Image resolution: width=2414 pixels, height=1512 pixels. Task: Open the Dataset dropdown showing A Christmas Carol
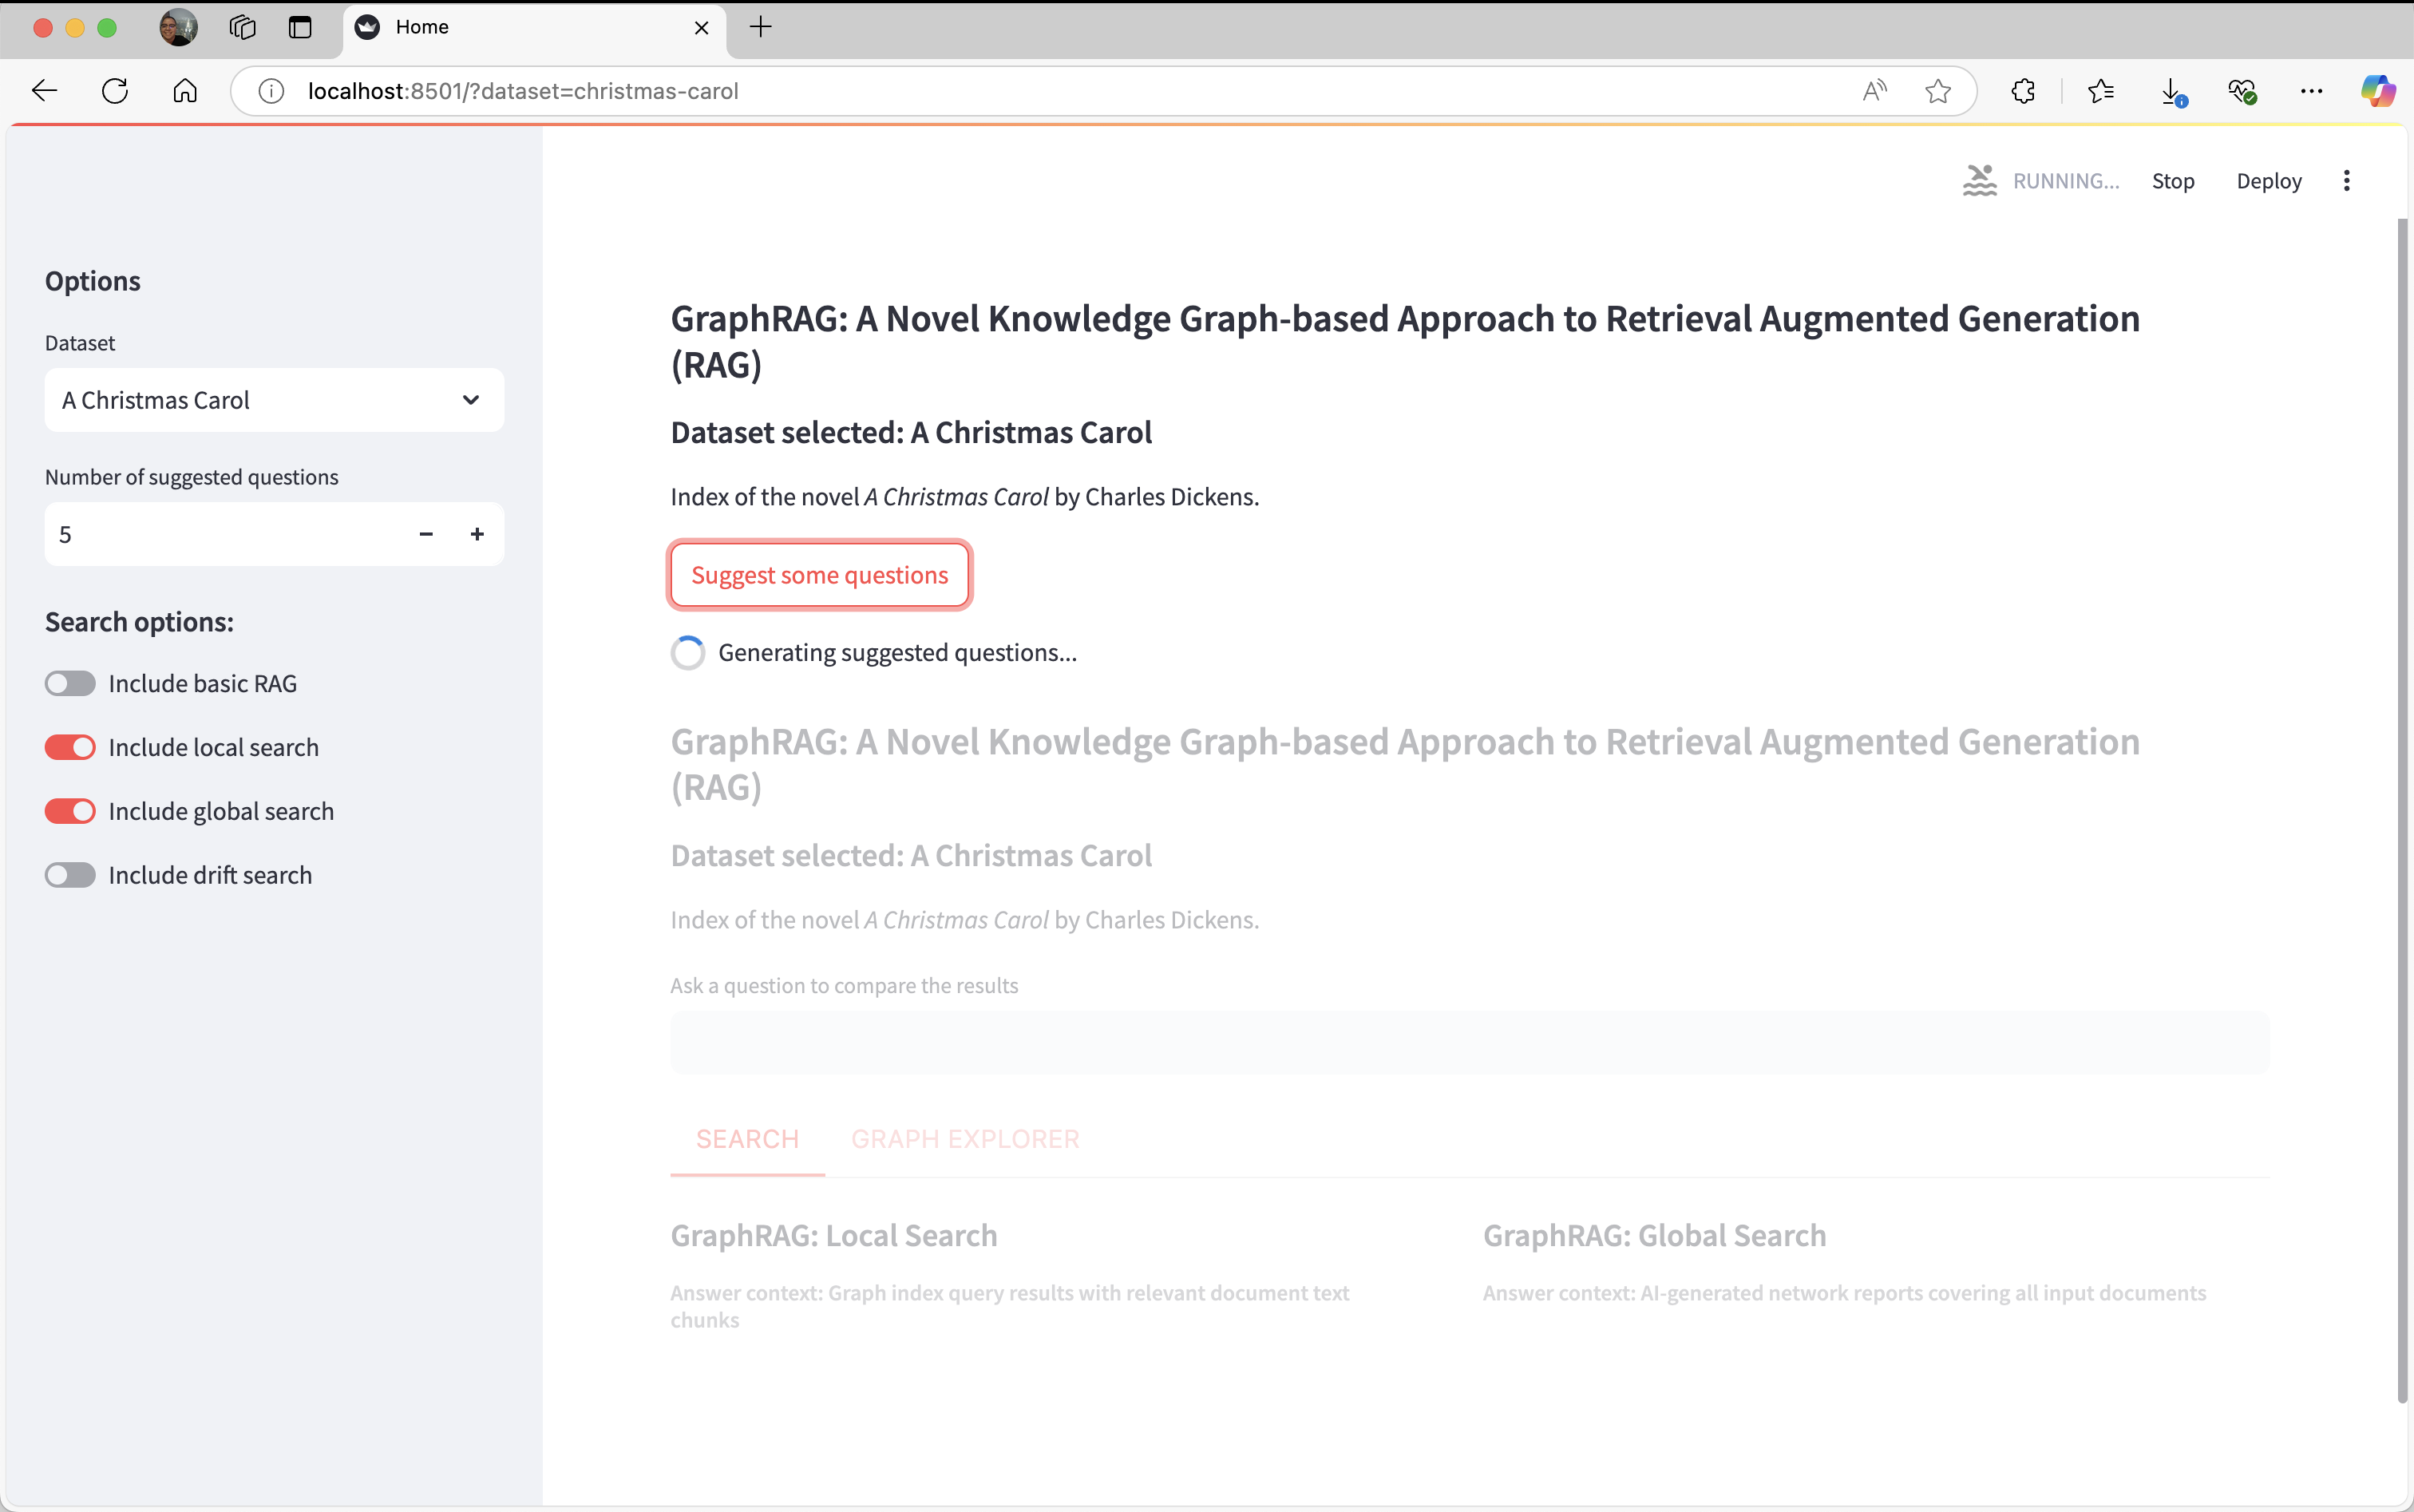[274, 400]
